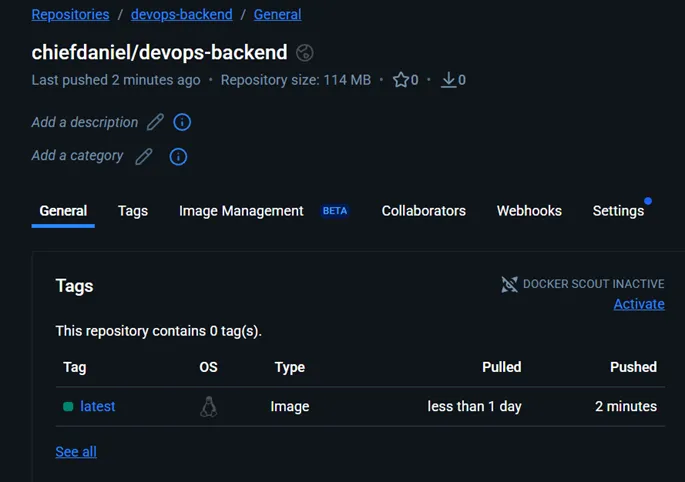The height and width of the screenshot is (482, 685).
Task: Switch to the General tab
Action: tap(63, 211)
